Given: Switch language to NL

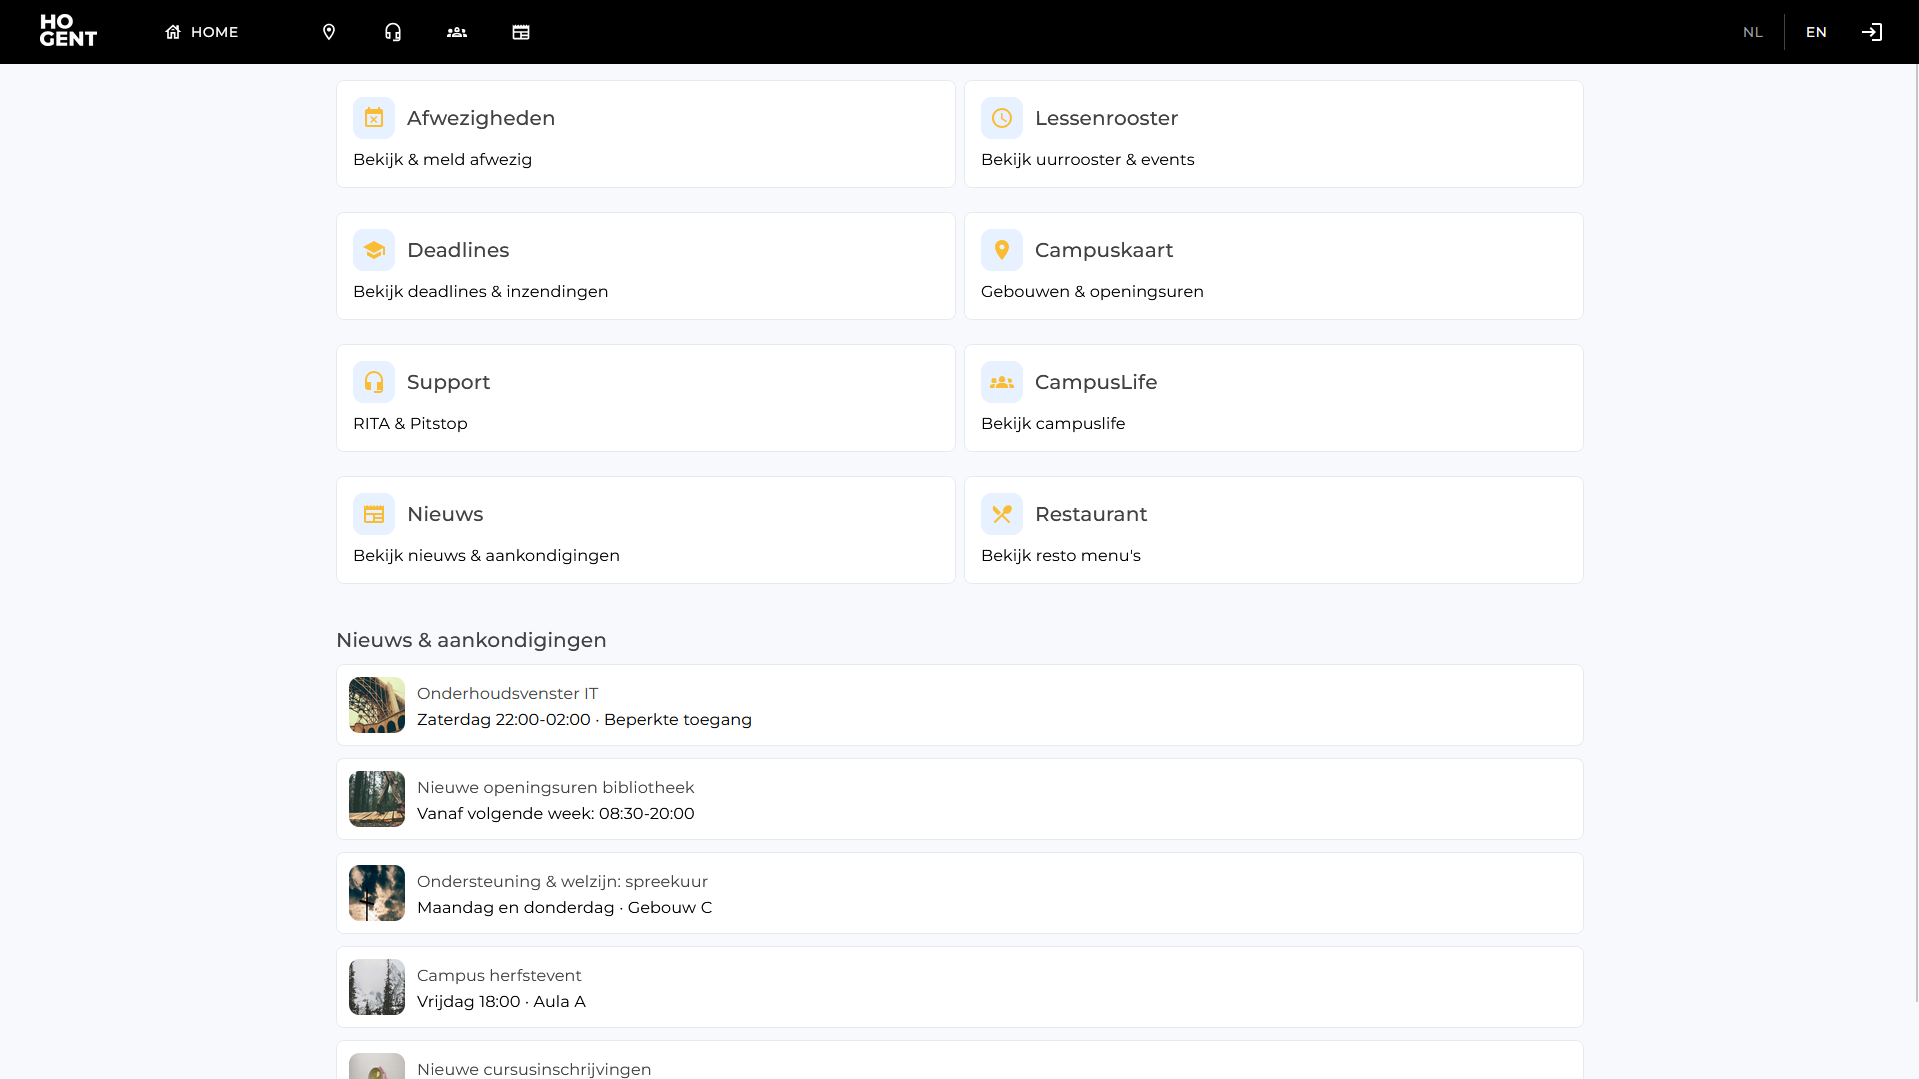Looking at the screenshot, I should click(x=1752, y=32).
